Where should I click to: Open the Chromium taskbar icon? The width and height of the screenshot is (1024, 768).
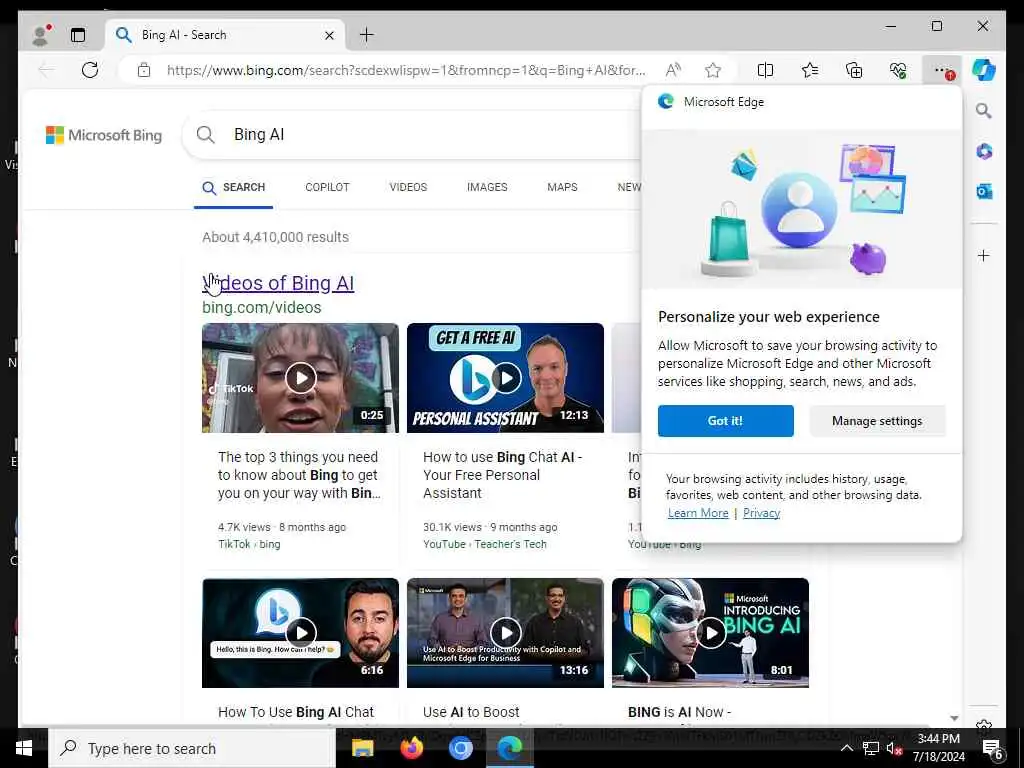coord(460,748)
